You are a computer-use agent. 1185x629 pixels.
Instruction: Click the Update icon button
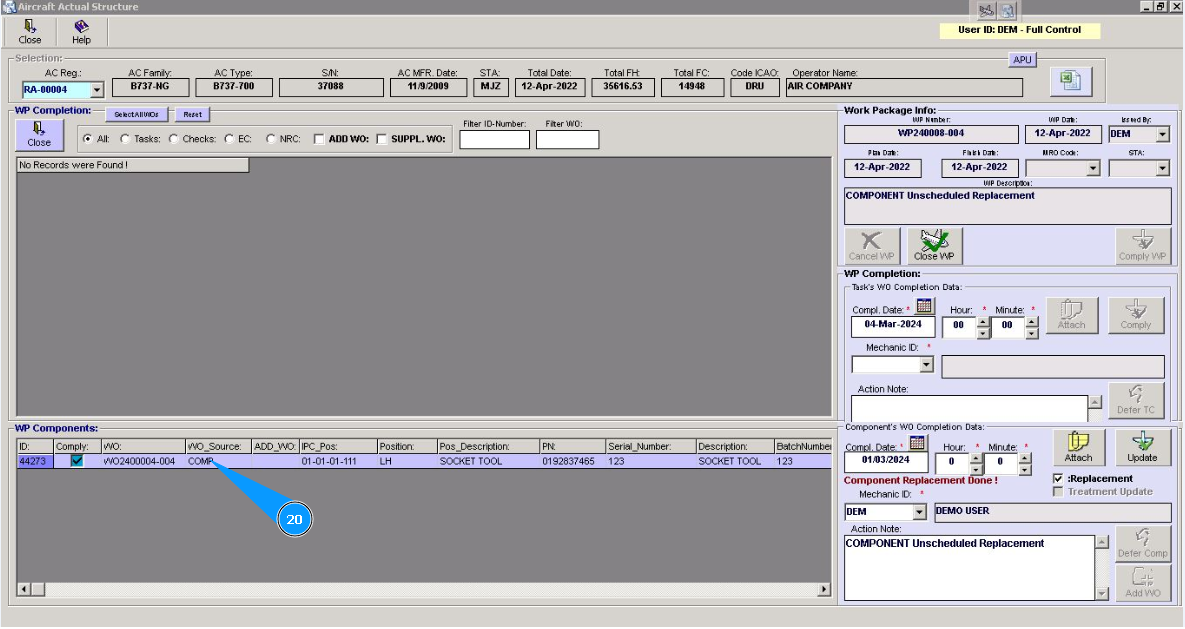point(1142,446)
